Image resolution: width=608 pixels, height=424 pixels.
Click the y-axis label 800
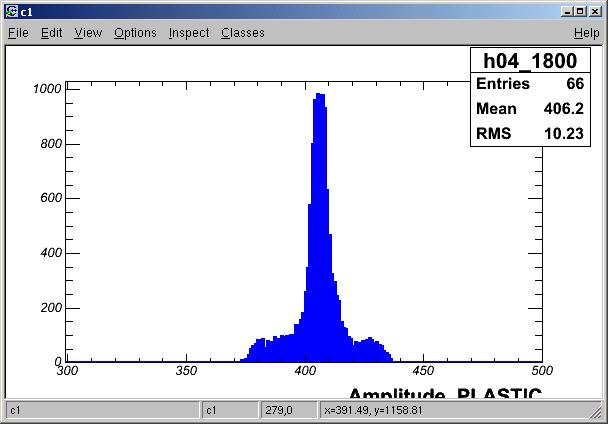click(x=51, y=144)
